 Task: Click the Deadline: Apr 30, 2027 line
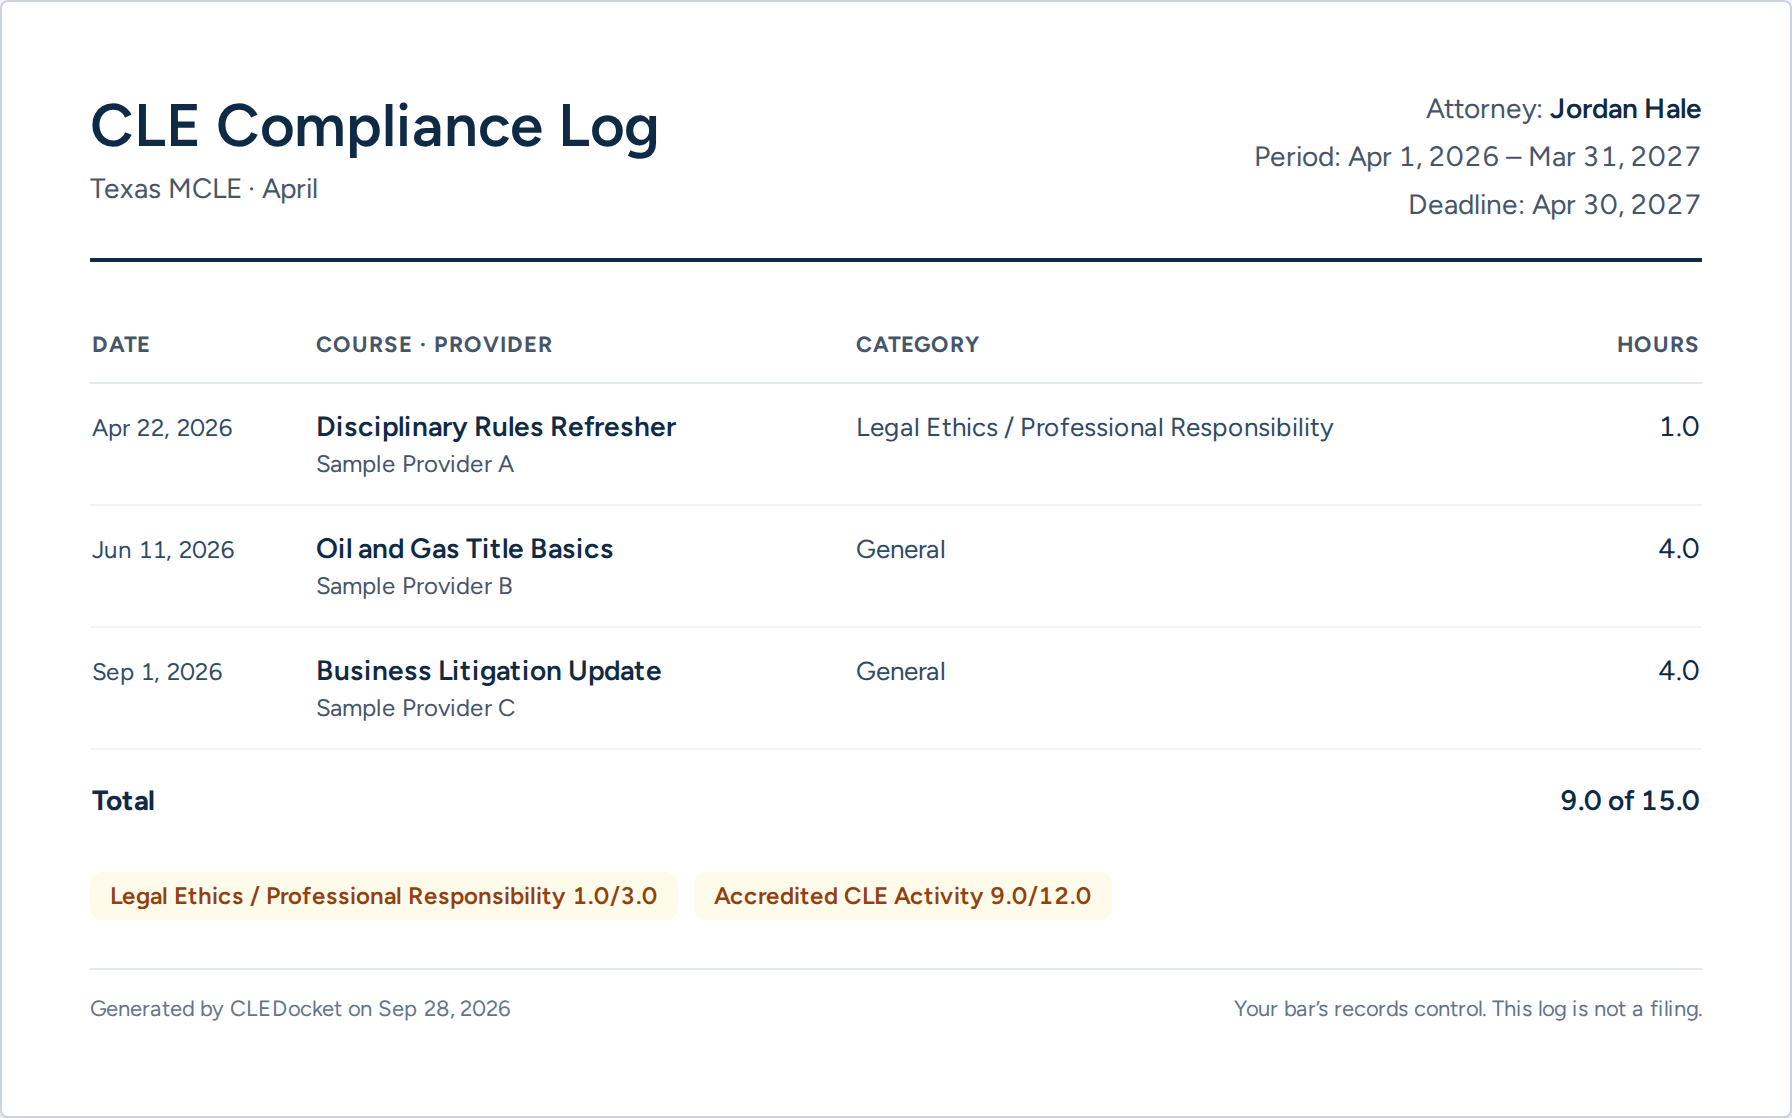pyautogui.click(x=1554, y=205)
